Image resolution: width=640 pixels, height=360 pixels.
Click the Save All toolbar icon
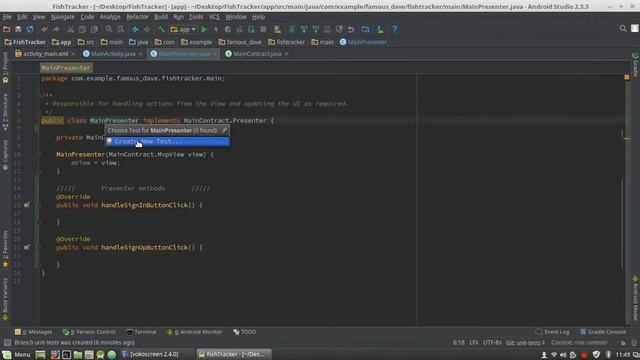pyautogui.click(x=18, y=29)
